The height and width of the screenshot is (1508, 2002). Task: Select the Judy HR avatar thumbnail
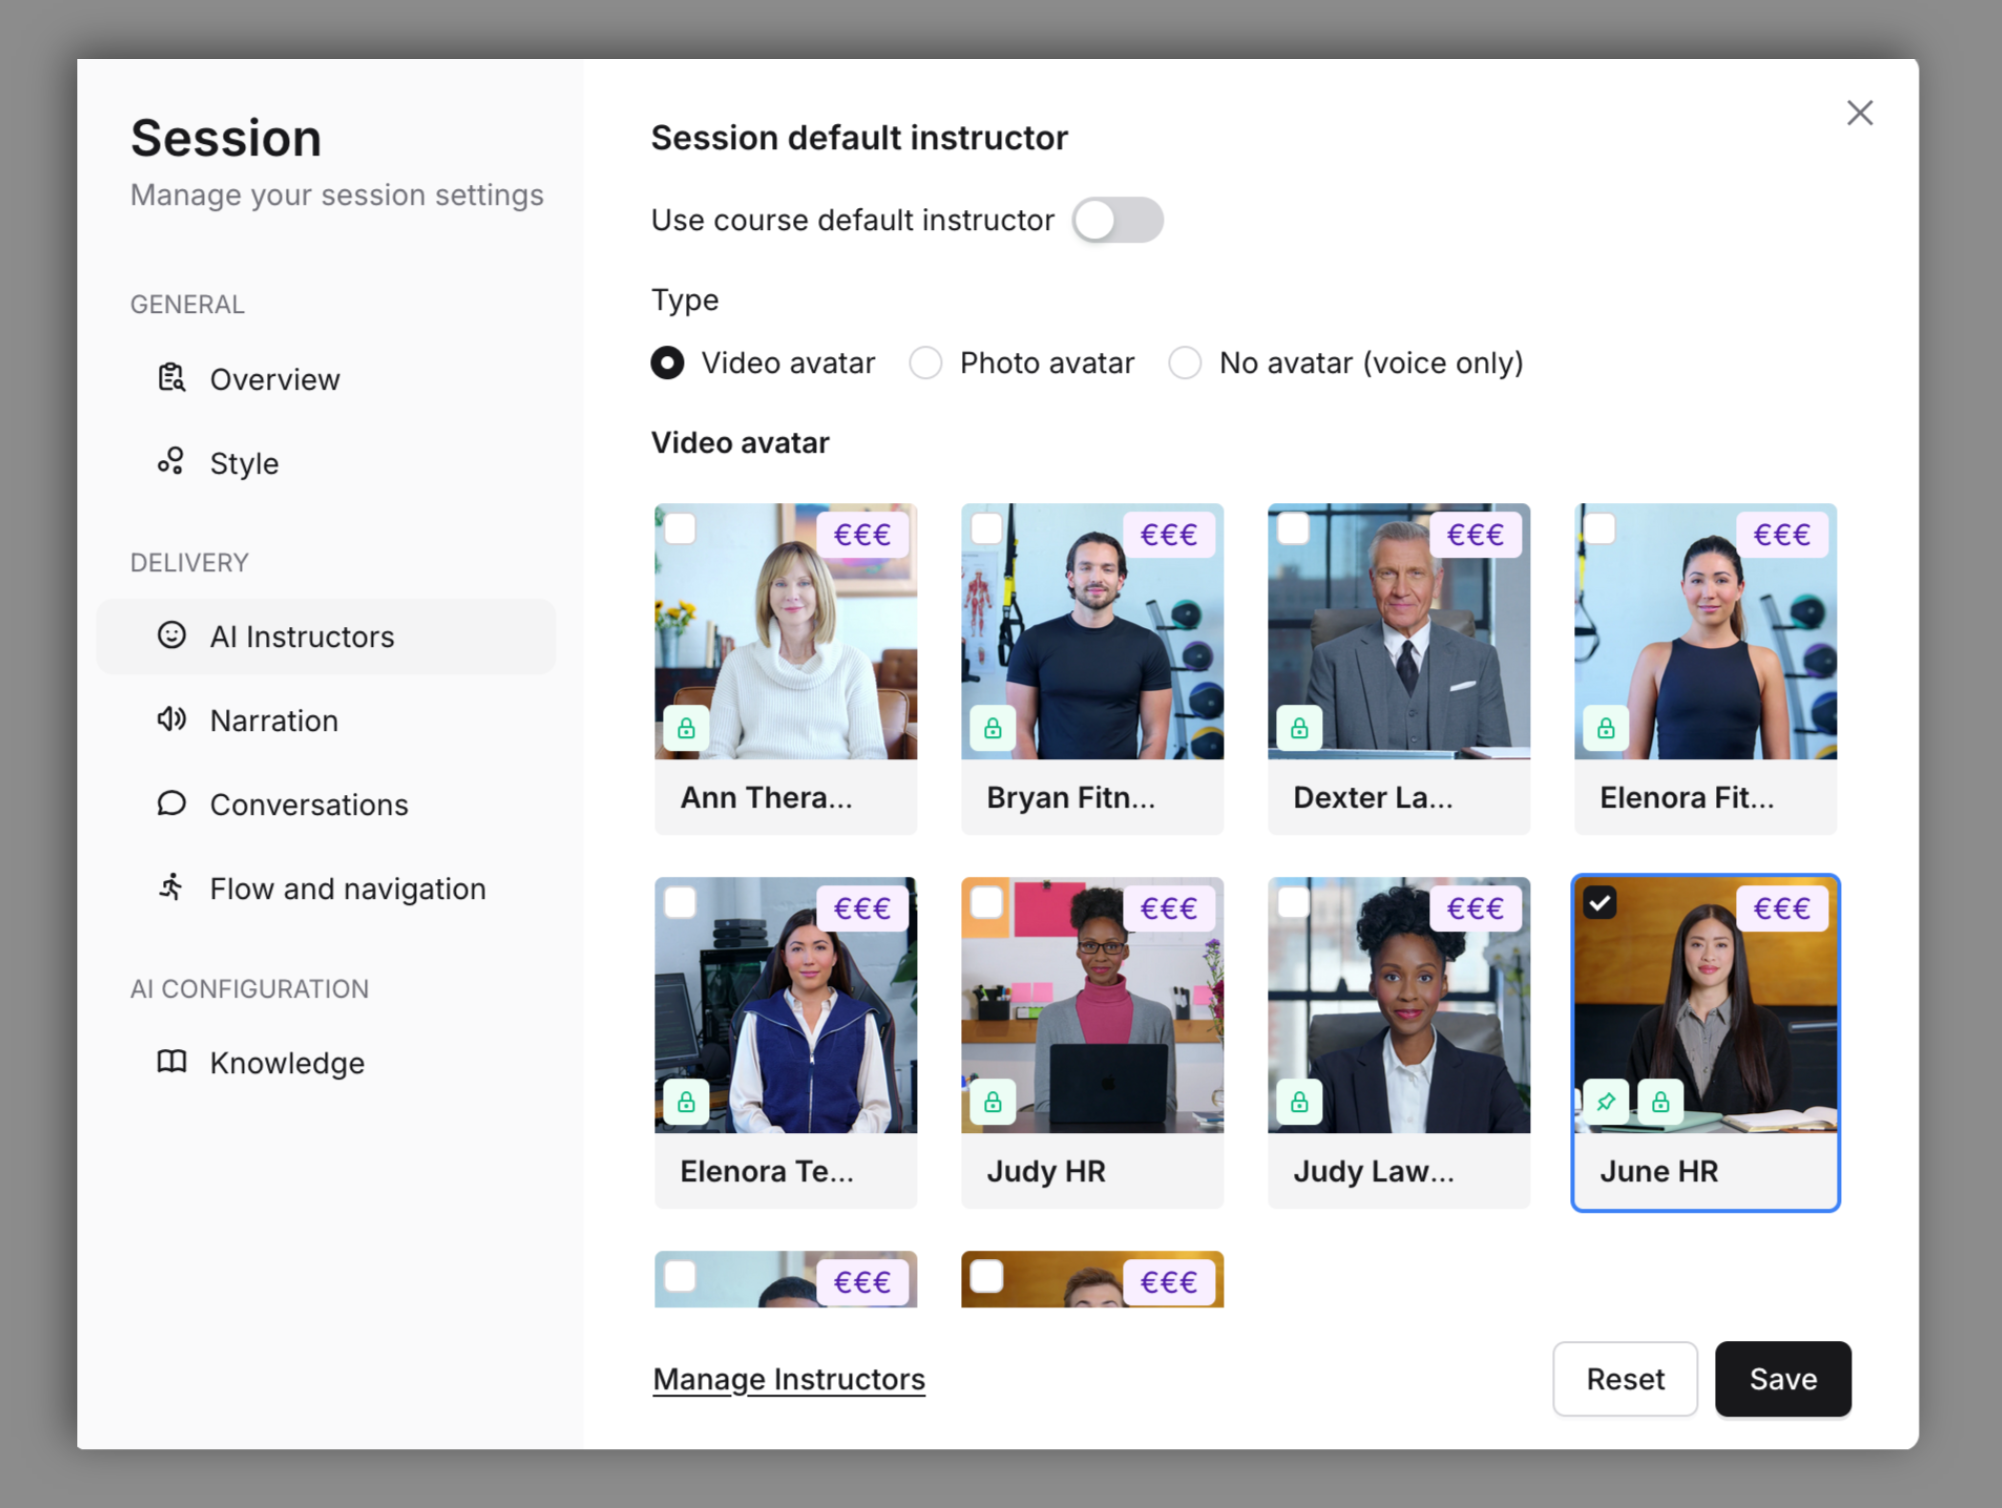[x=1092, y=1010]
